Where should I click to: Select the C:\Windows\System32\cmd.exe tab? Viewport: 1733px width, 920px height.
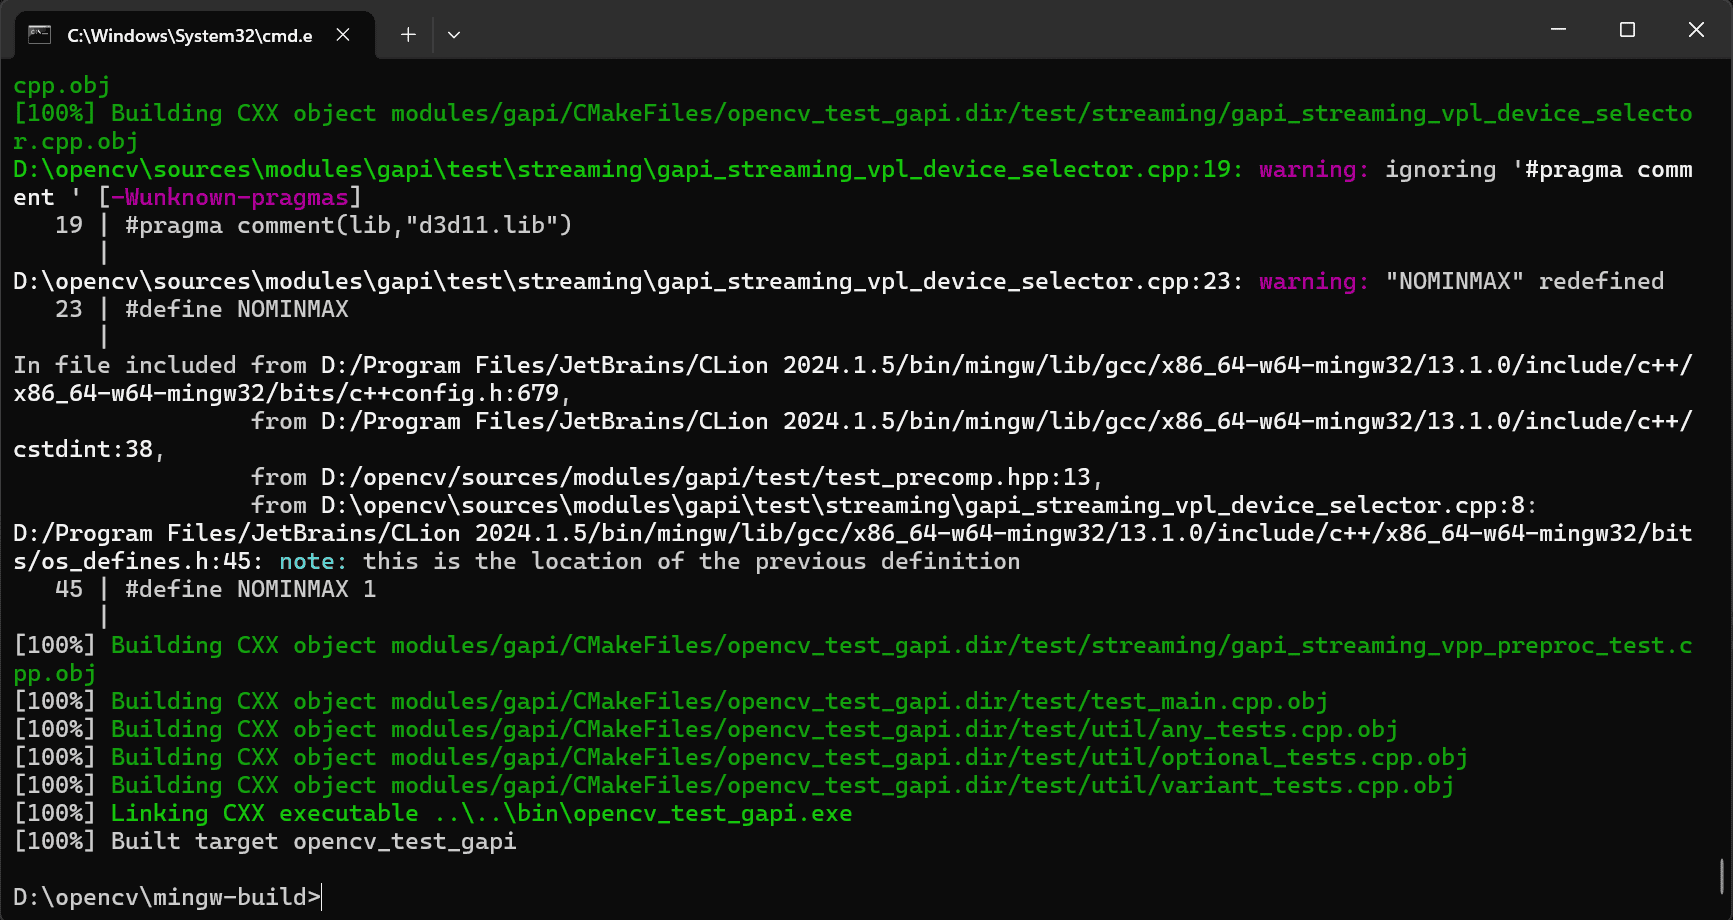pyautogui.click(x=195, y=35)
